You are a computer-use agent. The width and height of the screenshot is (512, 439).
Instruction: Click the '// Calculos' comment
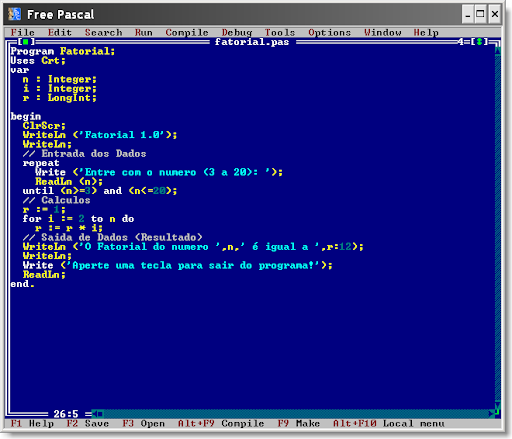56,200
